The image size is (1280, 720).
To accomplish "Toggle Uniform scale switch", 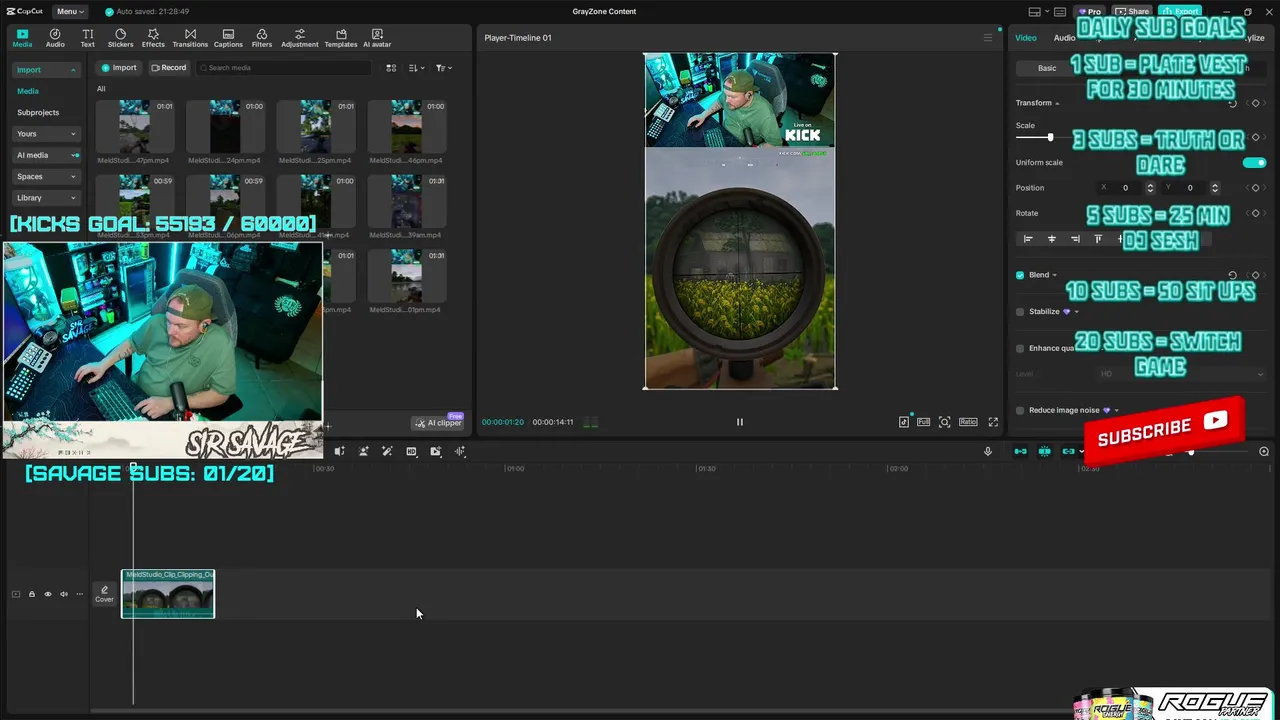I will click(1254, 162).
